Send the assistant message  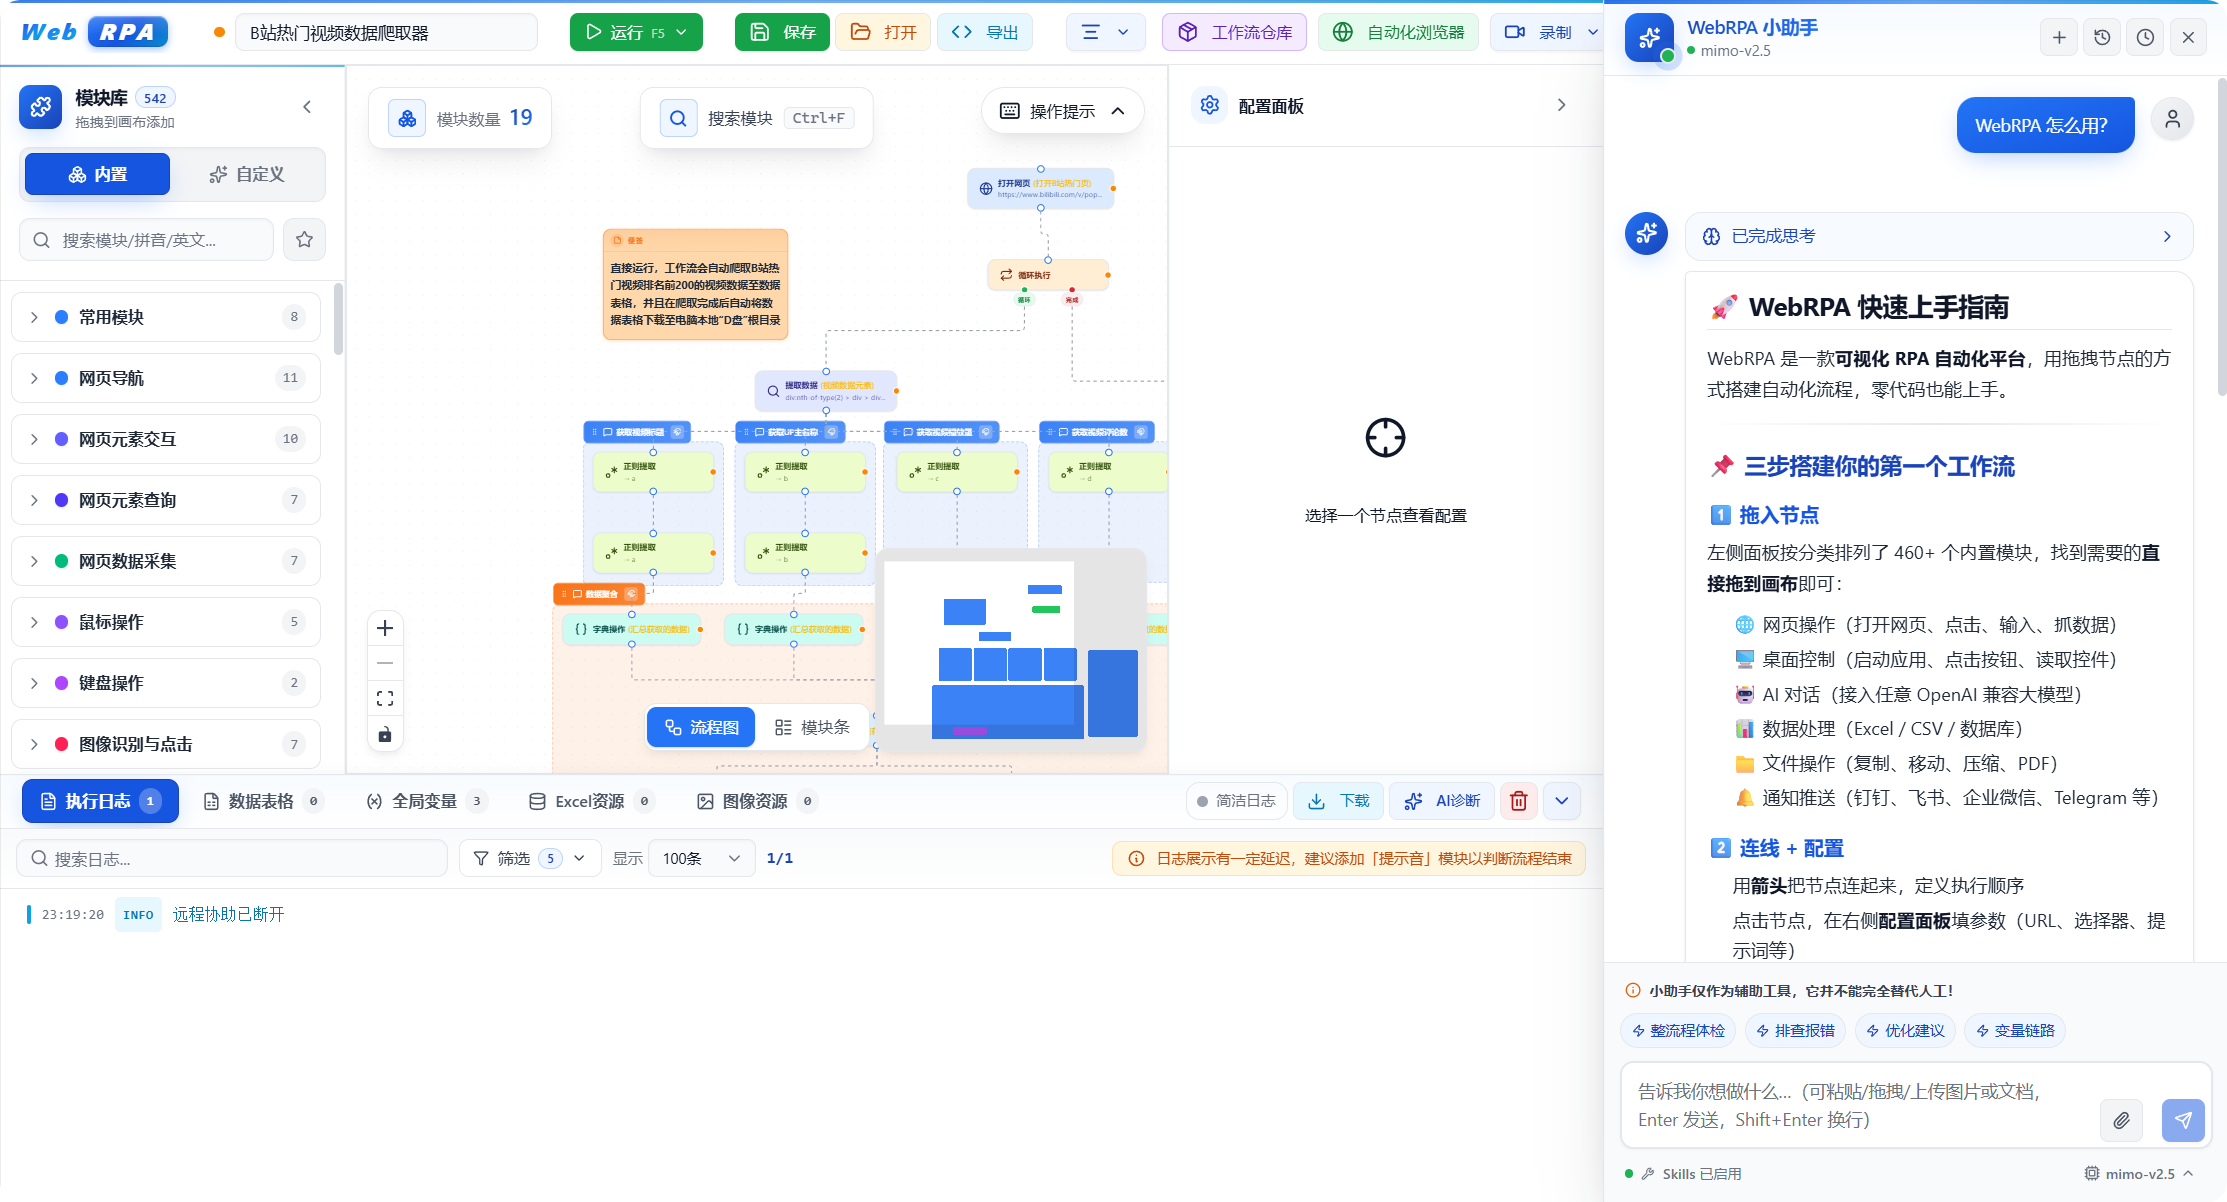coord(2183,1121)
